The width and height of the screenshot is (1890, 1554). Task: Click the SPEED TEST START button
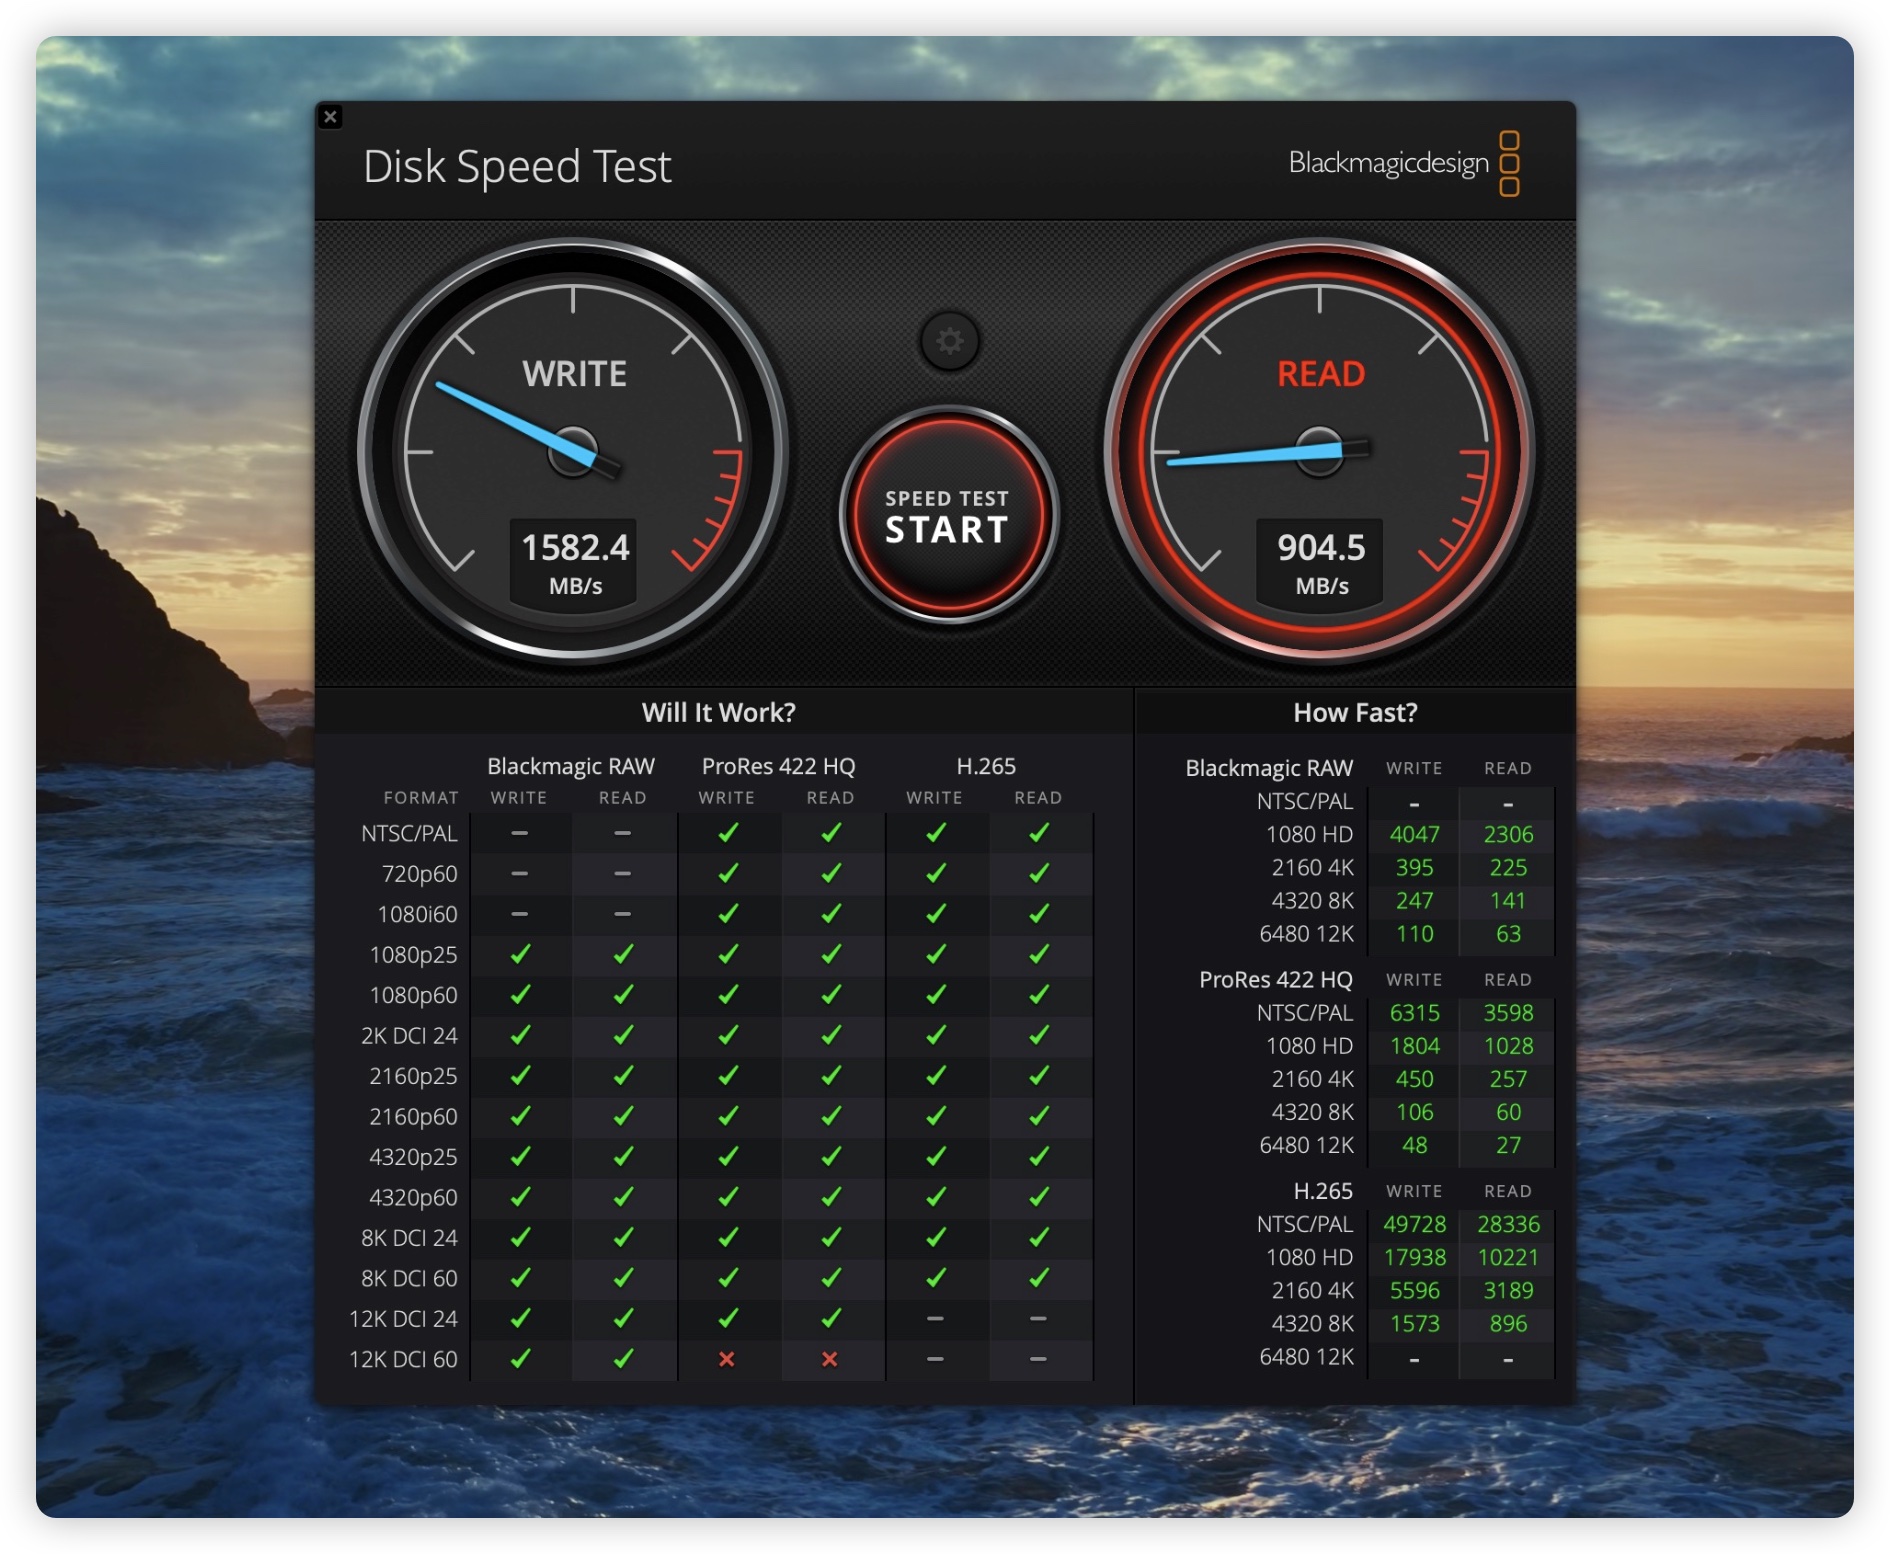(x=948, y=515)
